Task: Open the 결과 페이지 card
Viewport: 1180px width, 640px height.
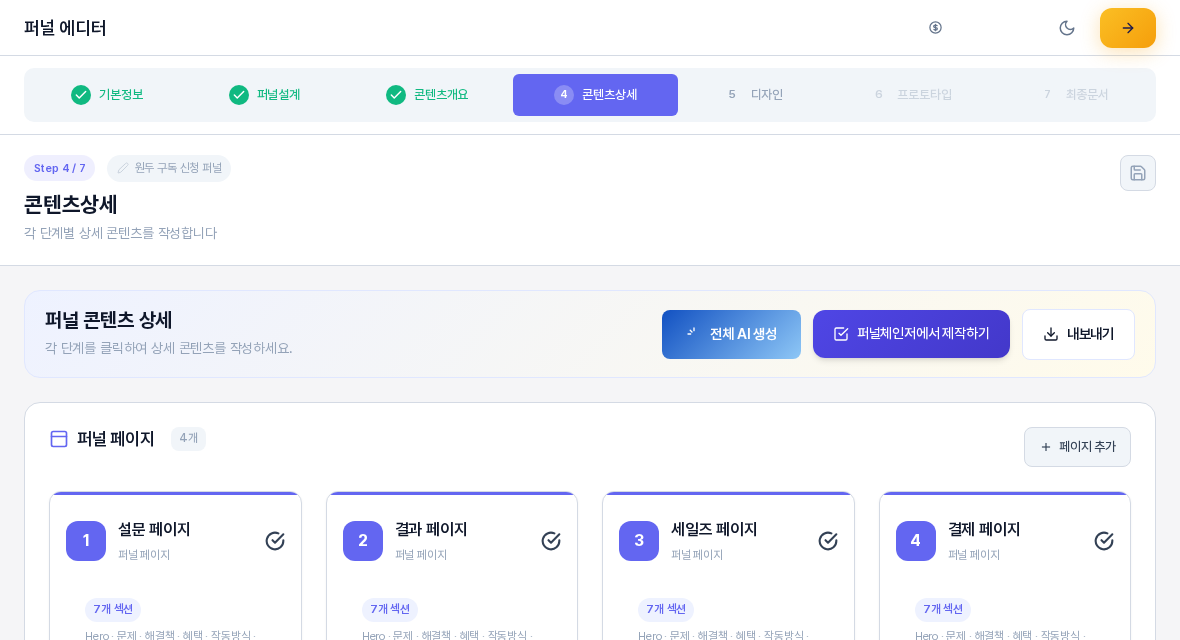Action: point(452,566)
